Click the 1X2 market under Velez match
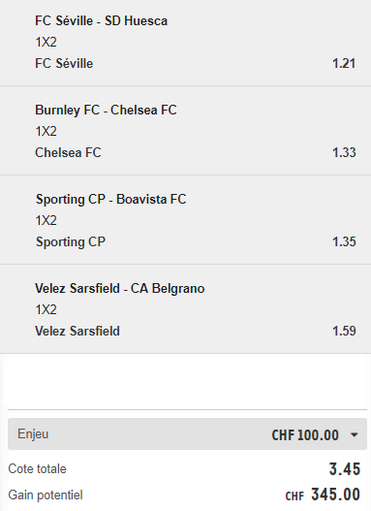 tap(46, 310)
